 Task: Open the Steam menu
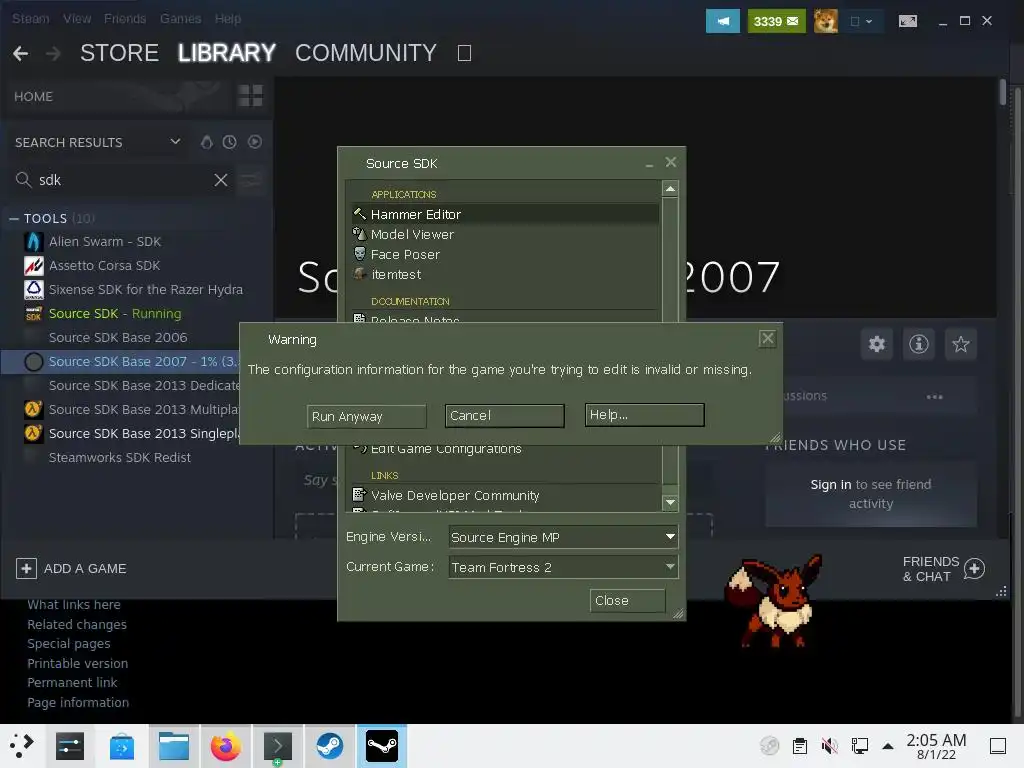(30, 19)
